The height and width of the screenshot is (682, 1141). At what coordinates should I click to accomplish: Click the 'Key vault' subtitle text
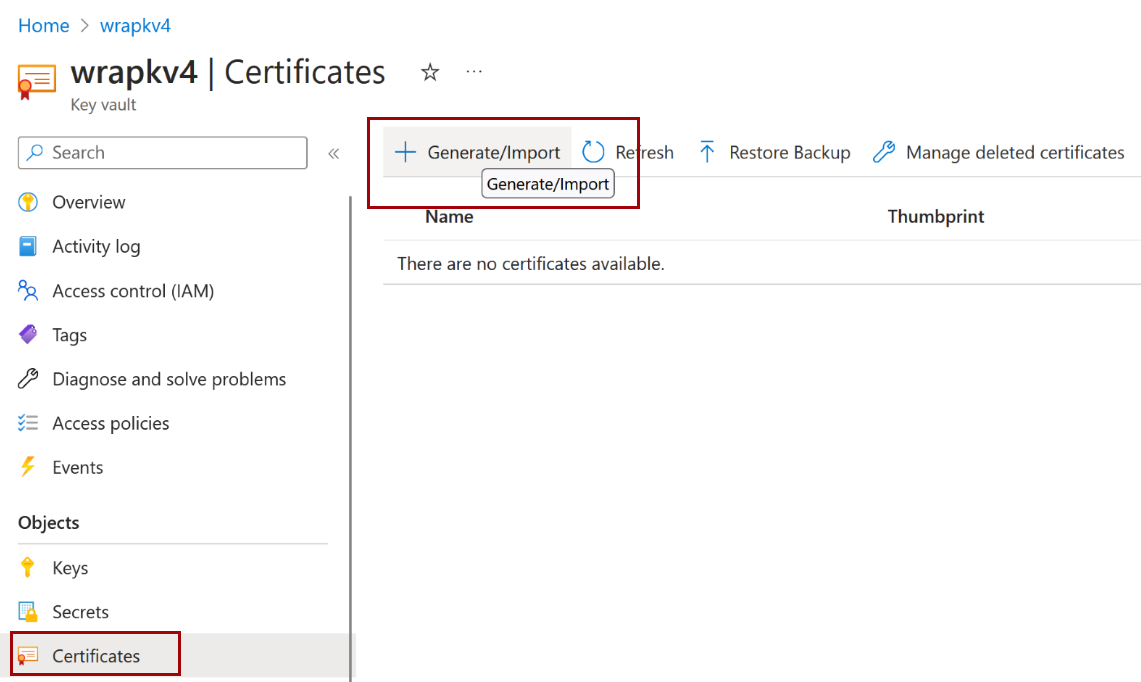[x=103, y=105]
